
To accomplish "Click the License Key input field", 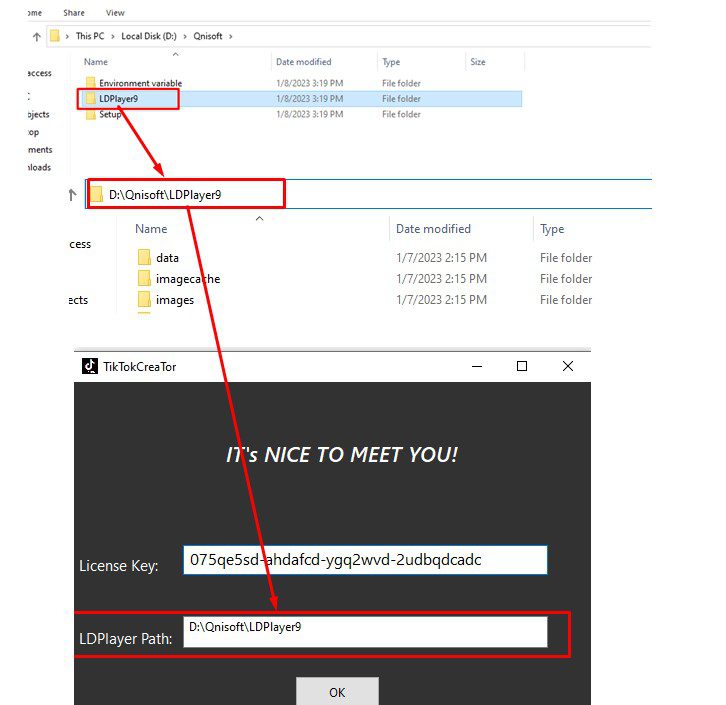I will coord(365,560).
